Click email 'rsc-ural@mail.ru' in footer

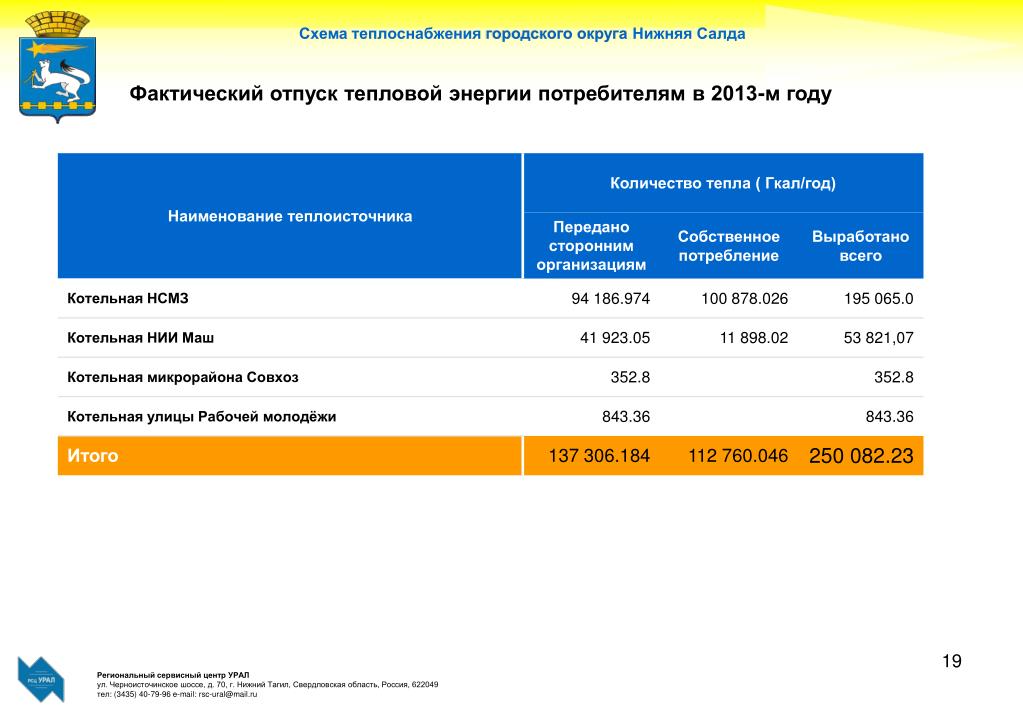tap(228, 694)
